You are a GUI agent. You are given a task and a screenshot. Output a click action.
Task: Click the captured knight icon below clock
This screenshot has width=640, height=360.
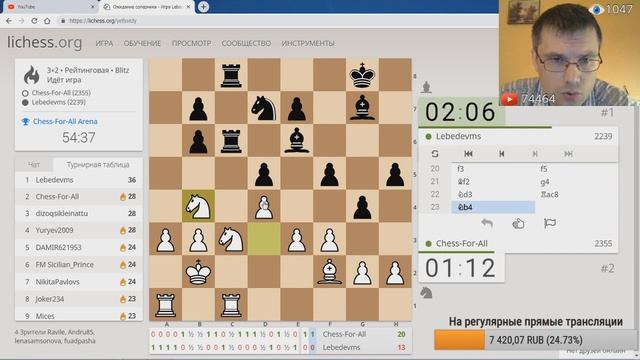[x=426, y=293]
